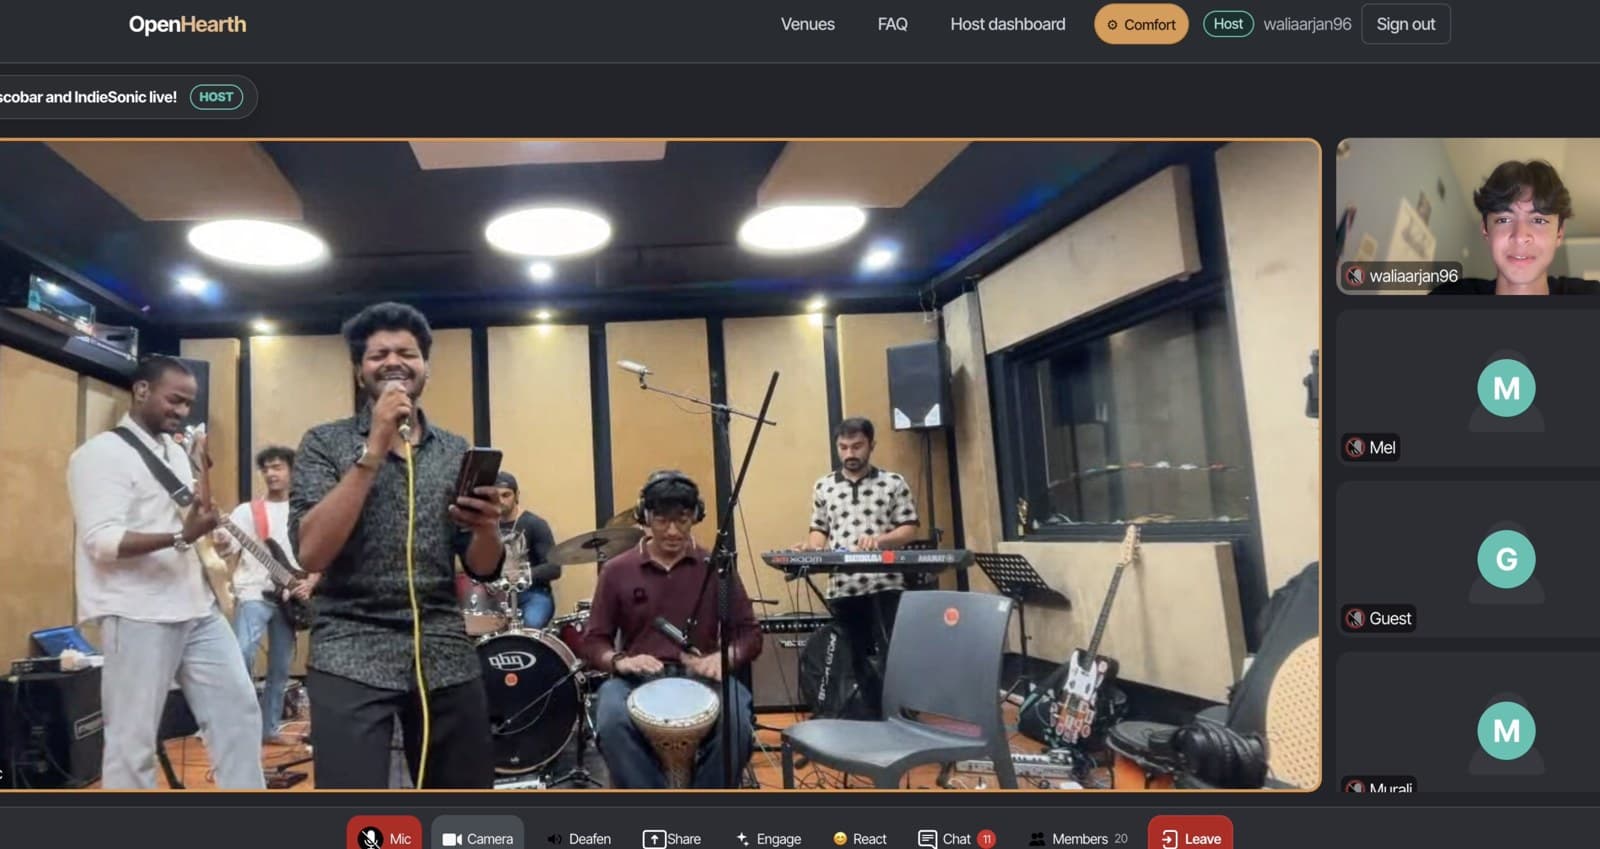Click the OpenHearth logo
The height and width of the screenshot is (849, 1600).
point(187,24)
